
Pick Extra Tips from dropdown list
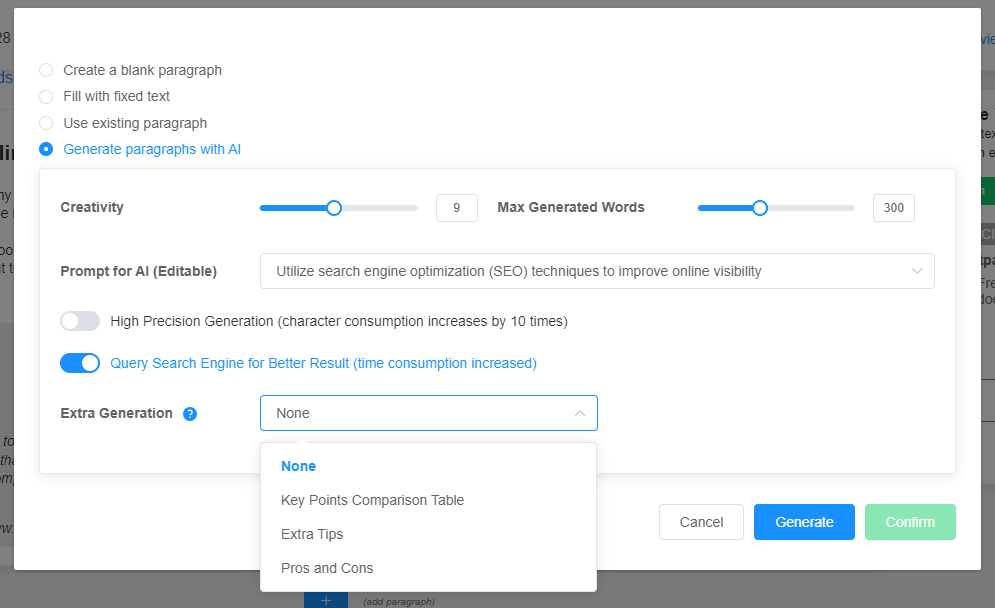point(428,534)
